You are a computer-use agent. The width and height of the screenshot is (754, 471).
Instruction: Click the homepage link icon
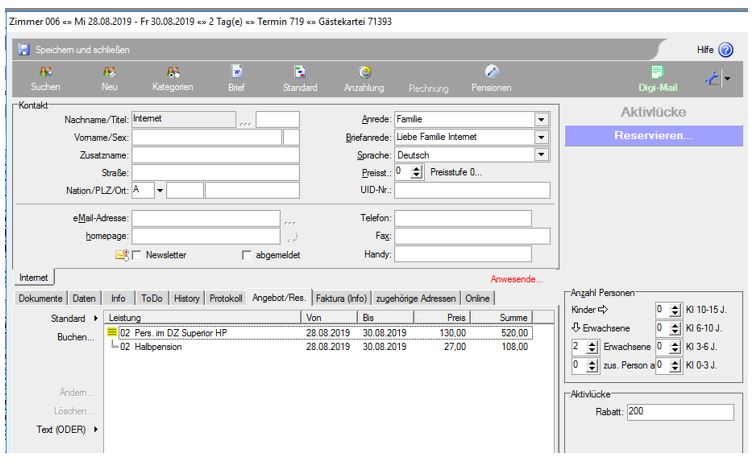click(x=292, y=237)
